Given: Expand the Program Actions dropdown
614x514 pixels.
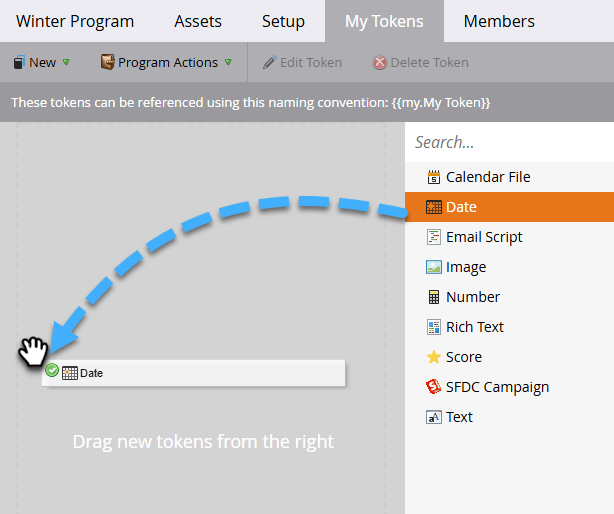Looking at the screenshot, I should (x=166, y=62).
